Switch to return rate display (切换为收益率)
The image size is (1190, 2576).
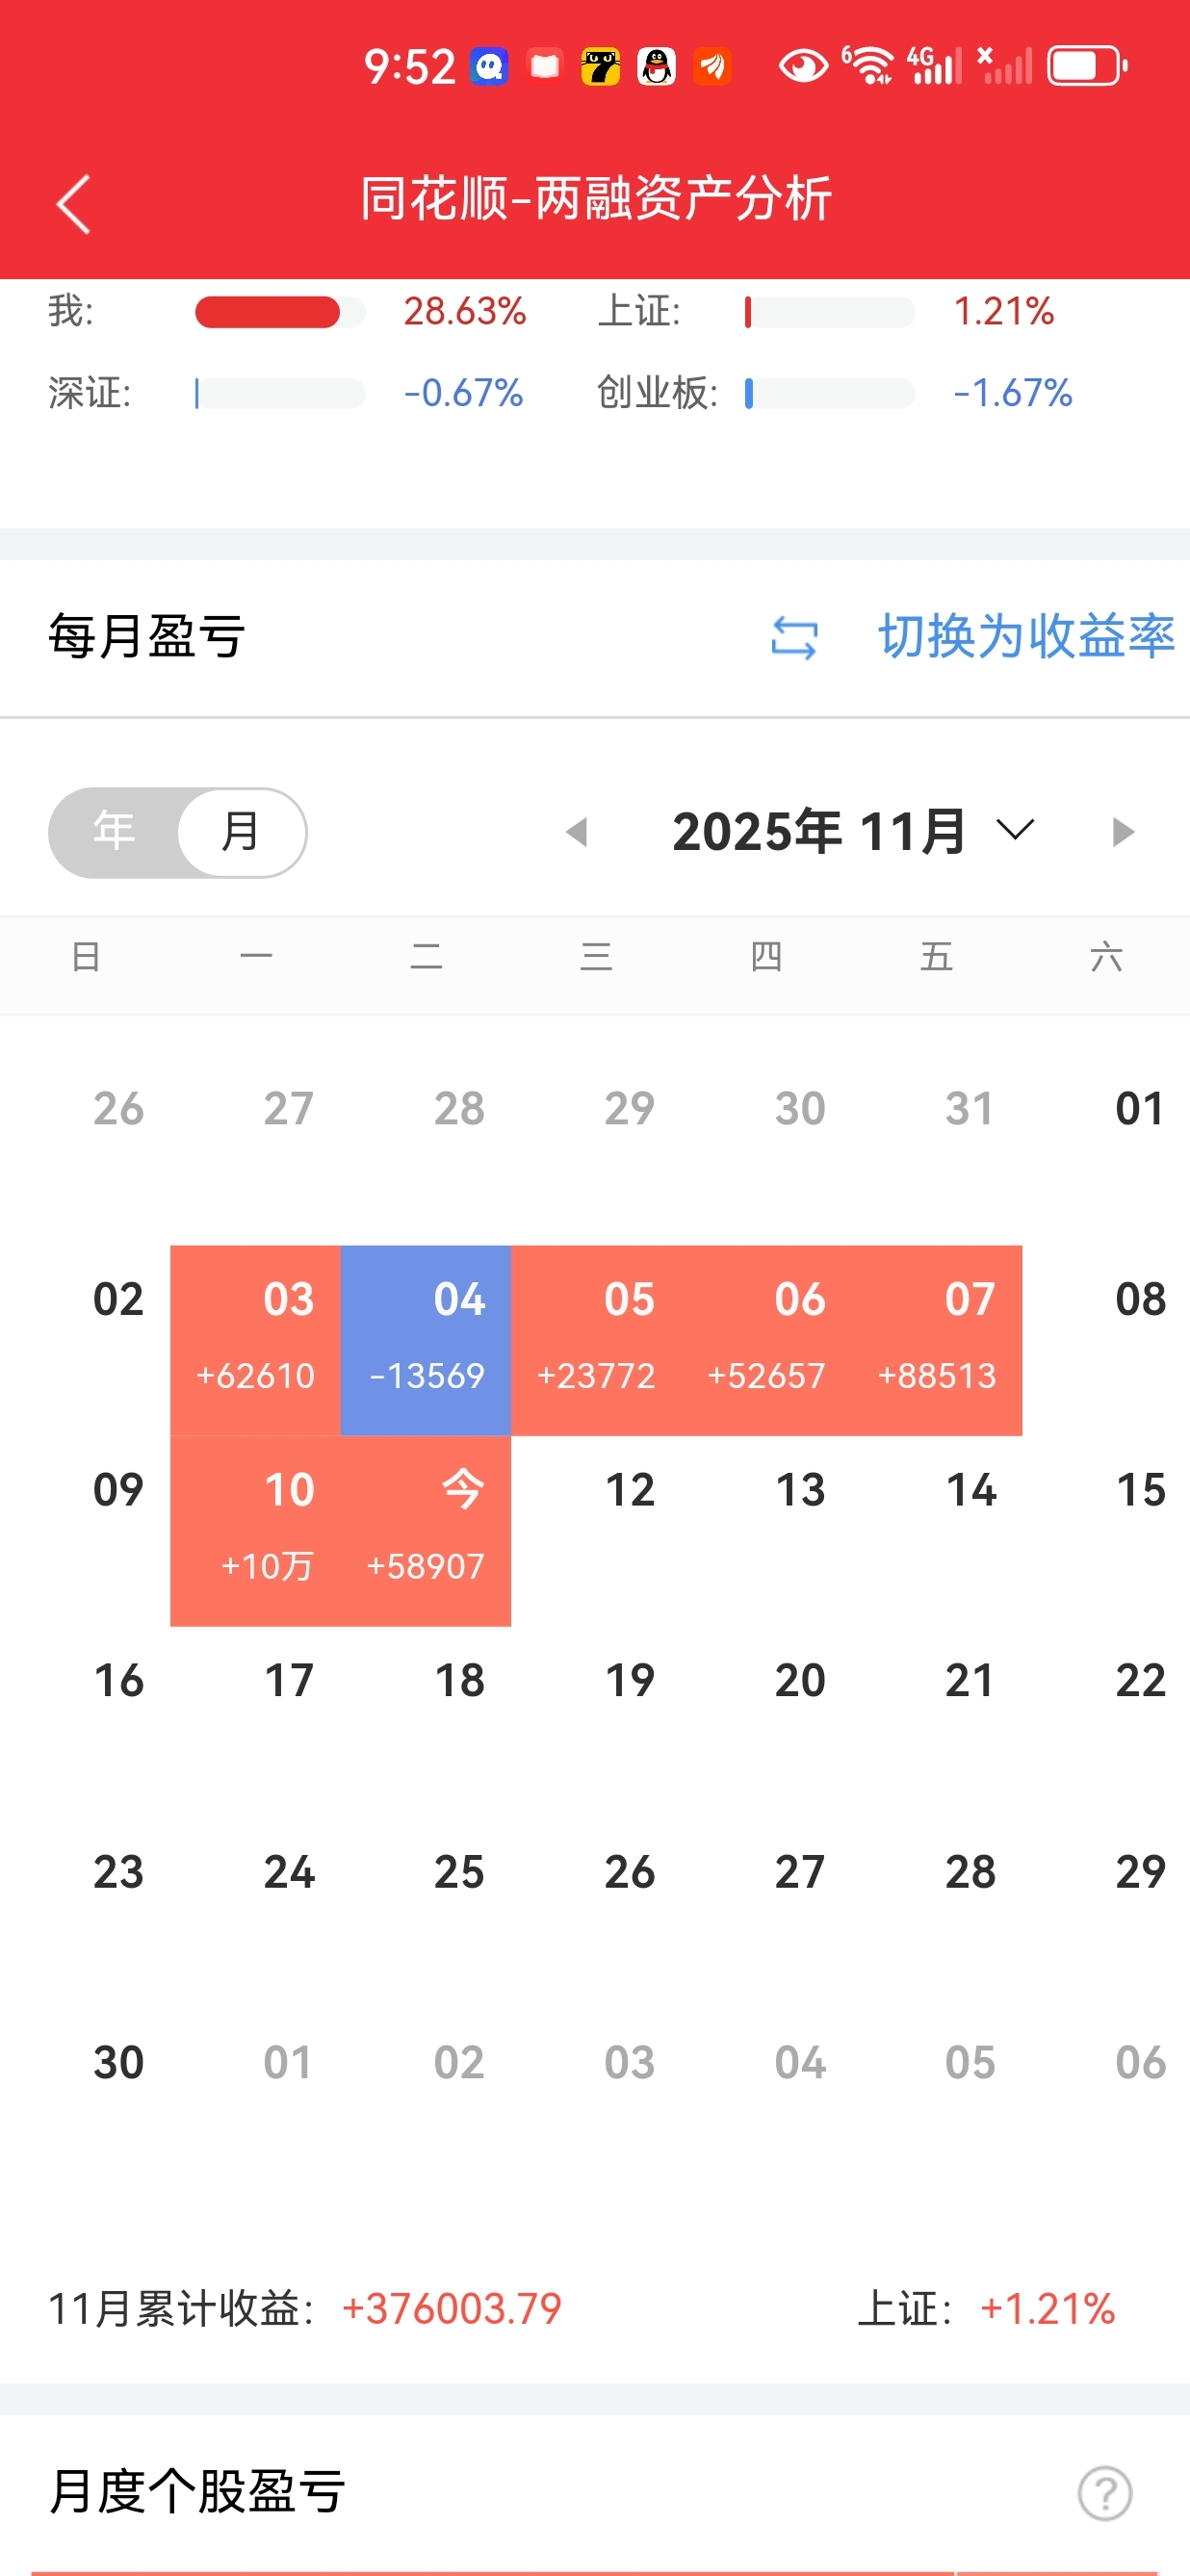pos(1025,637)
